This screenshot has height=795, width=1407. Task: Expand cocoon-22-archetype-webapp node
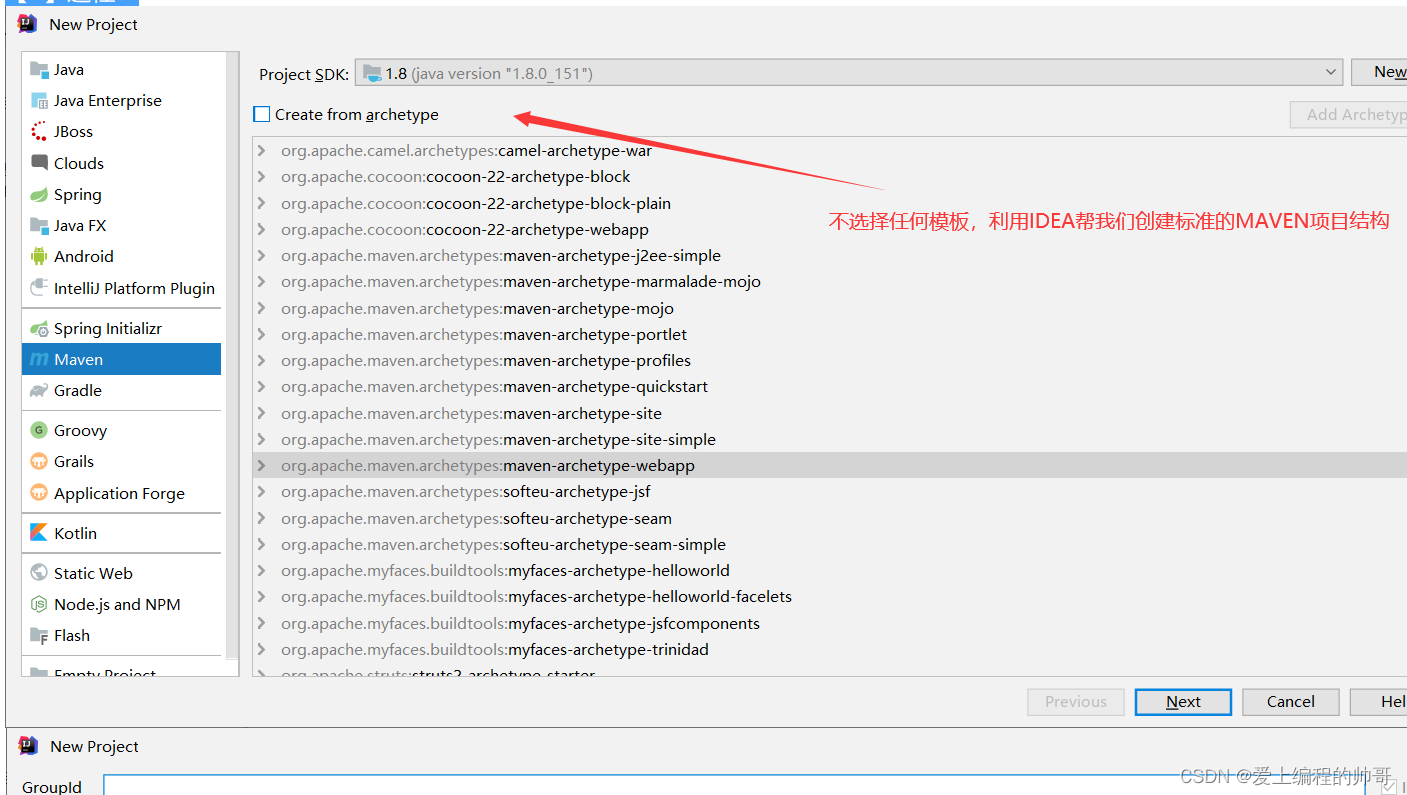coord(262,229)
